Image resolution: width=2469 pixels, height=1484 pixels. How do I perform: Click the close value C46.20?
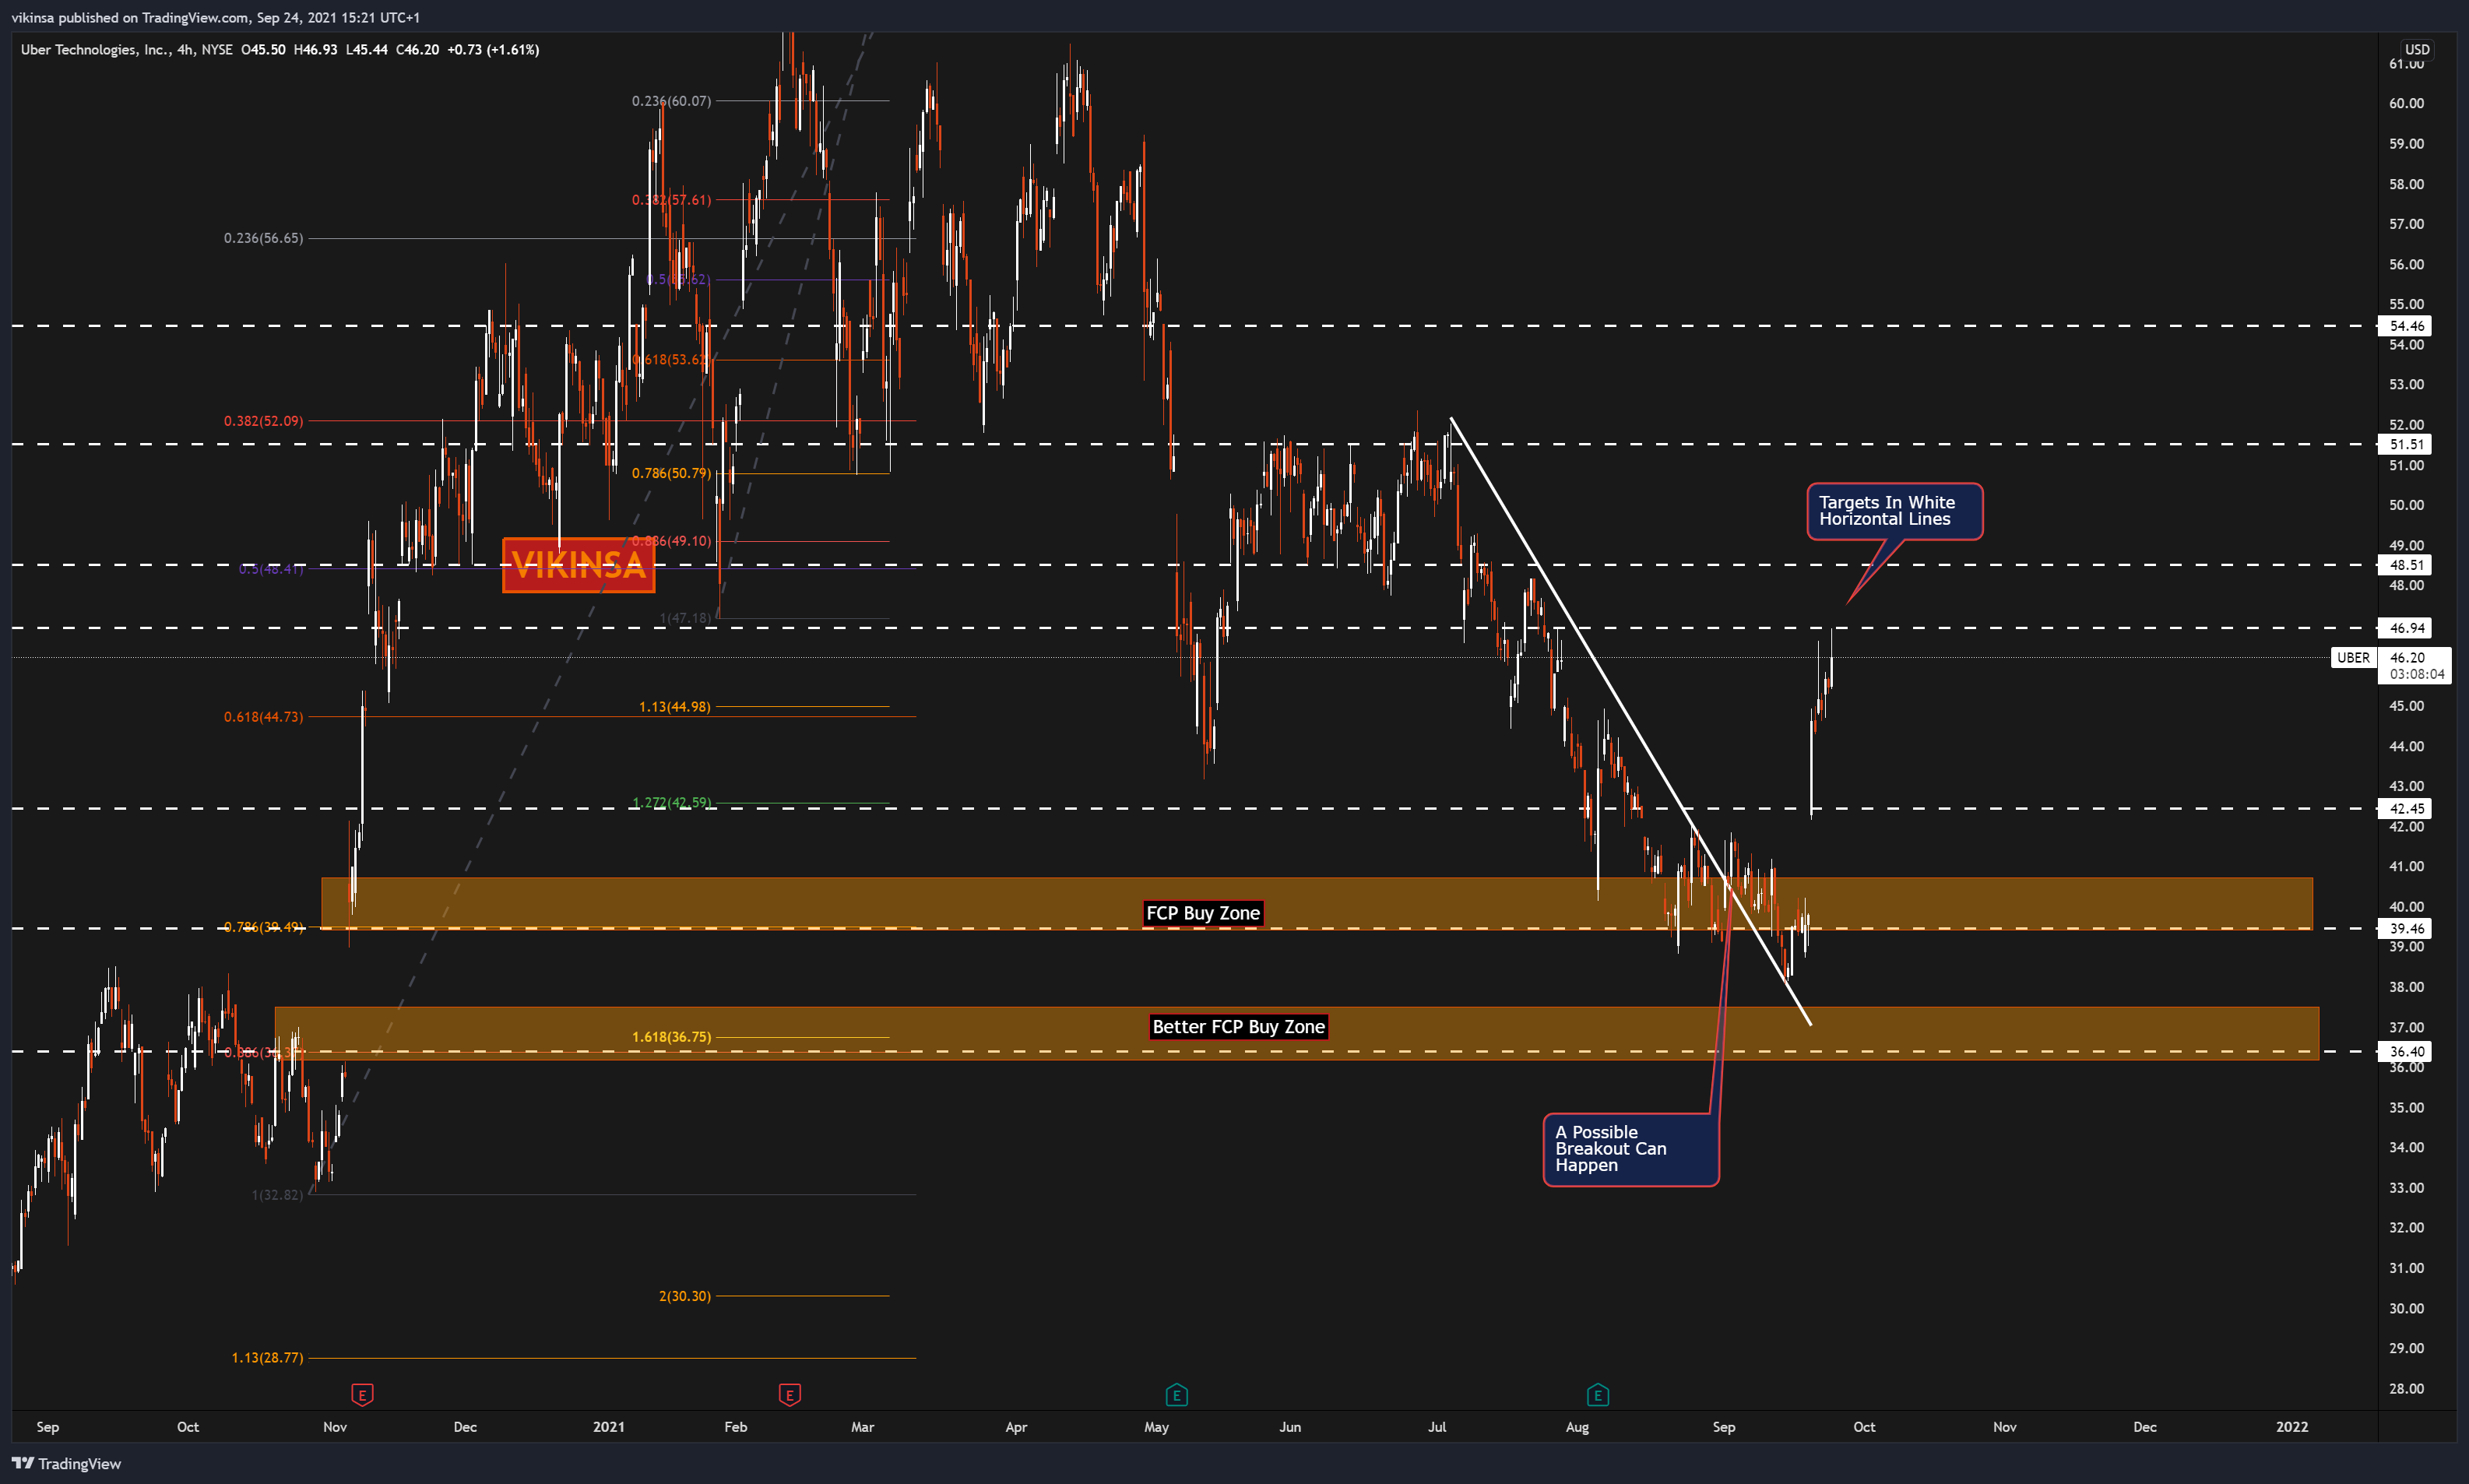click(417, 49)
